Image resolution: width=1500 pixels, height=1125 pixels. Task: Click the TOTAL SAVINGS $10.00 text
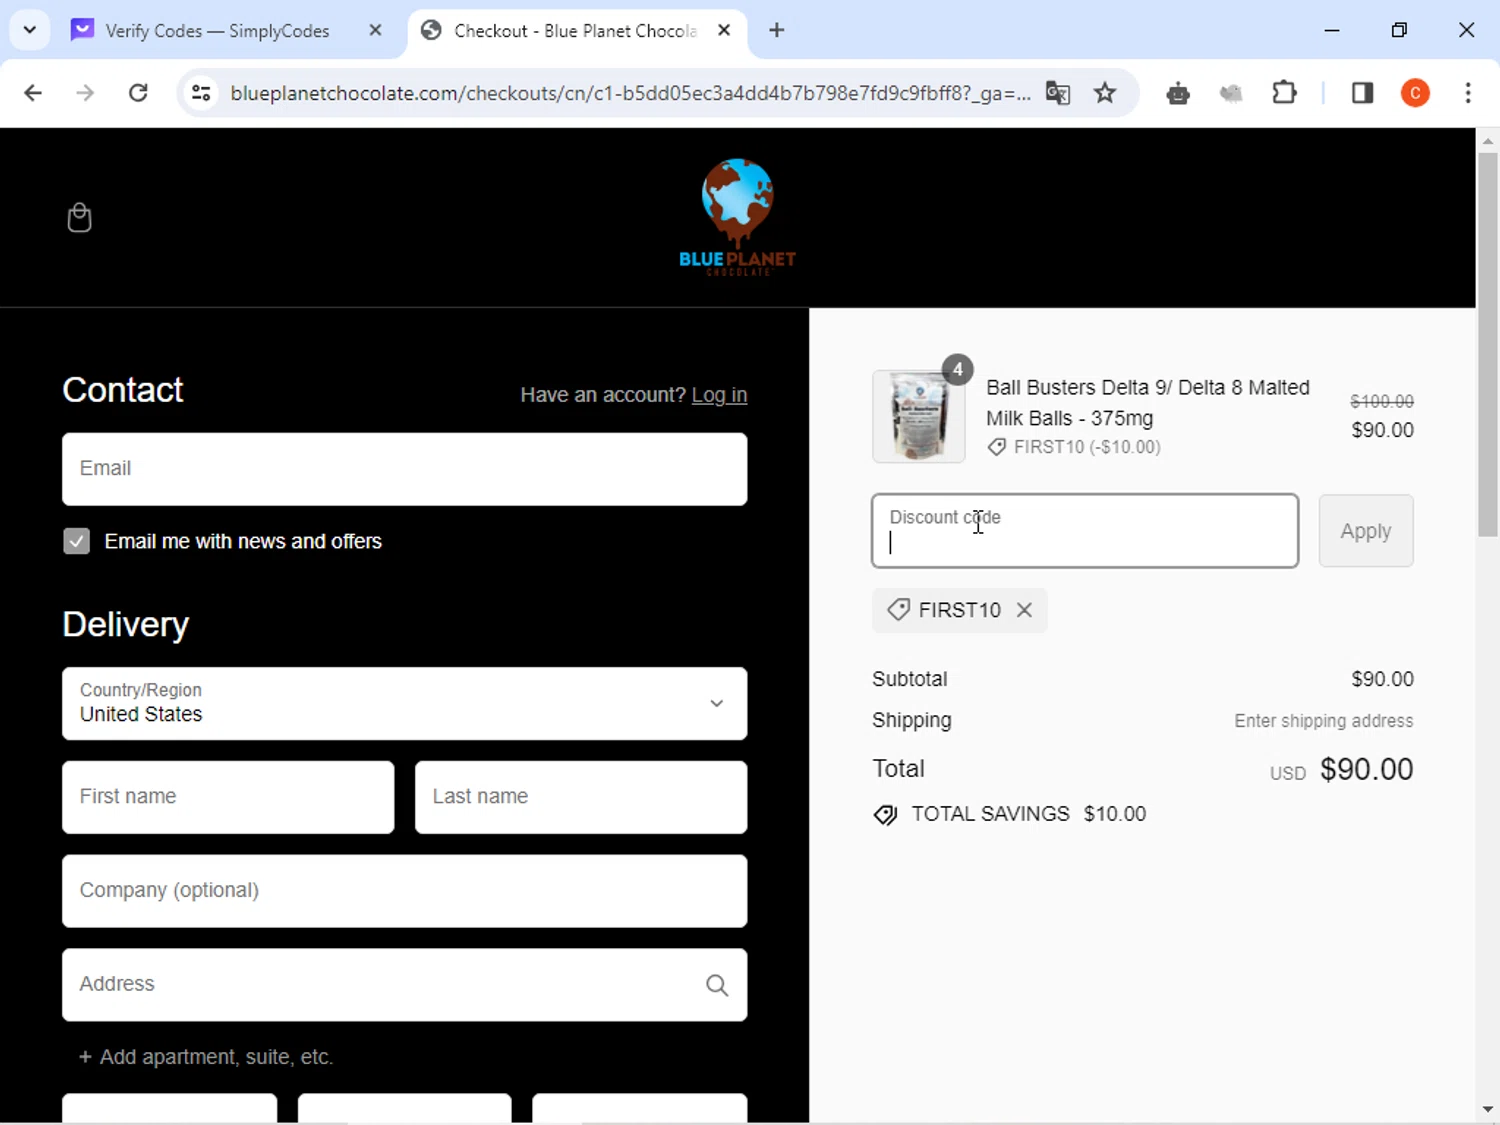click(1029, 814)
